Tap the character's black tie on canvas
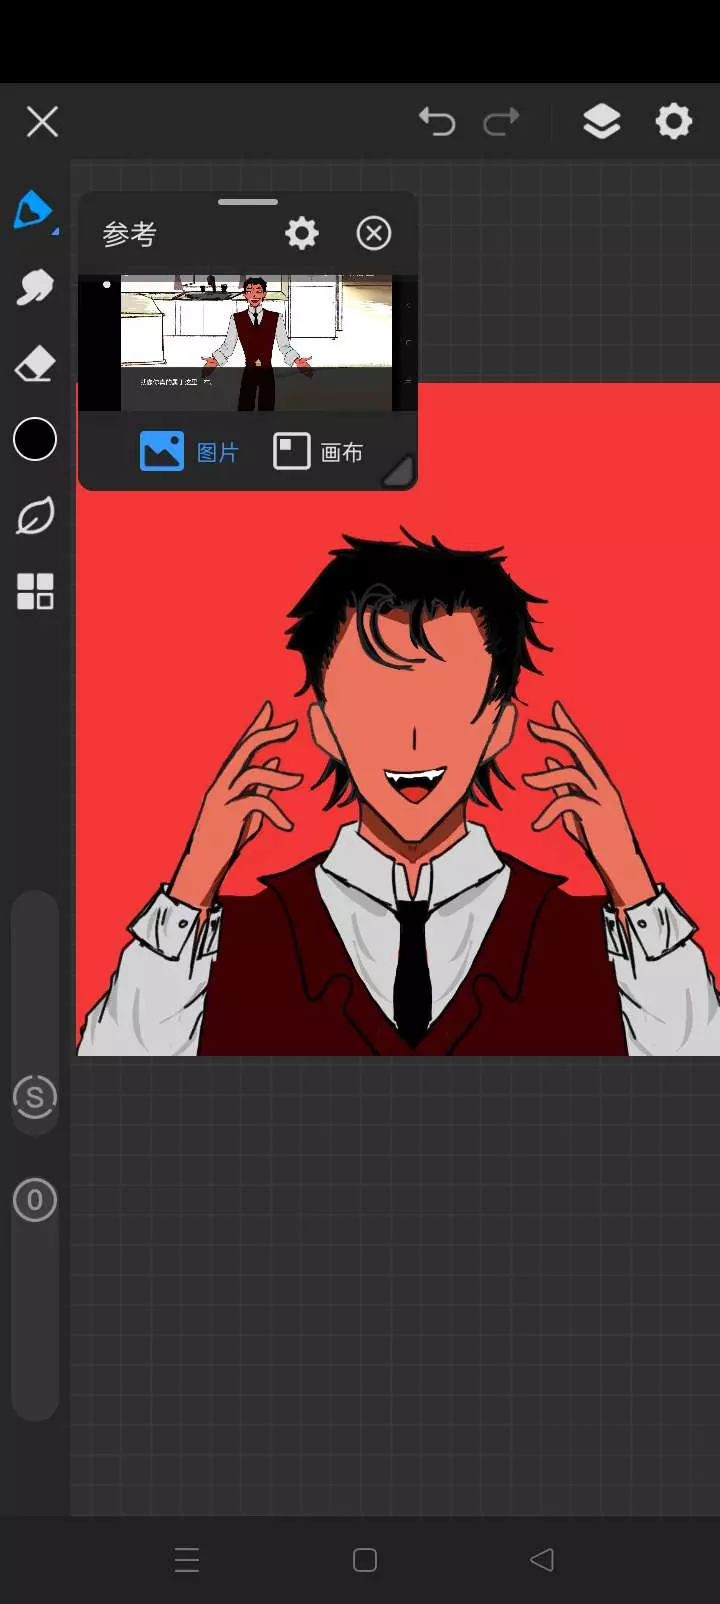 click(412, 970)
